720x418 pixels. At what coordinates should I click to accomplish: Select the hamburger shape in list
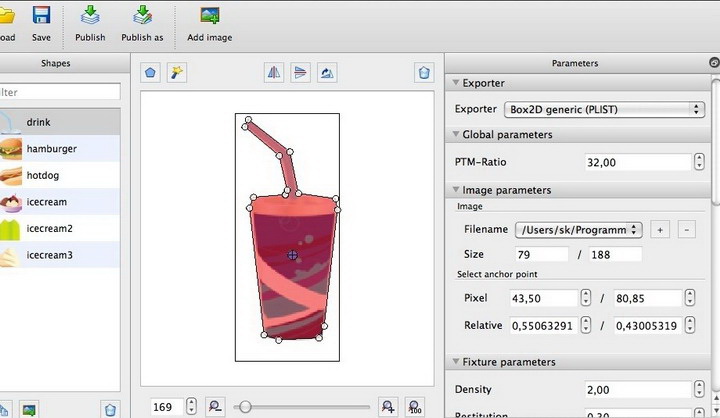click(x=52, y=149)
